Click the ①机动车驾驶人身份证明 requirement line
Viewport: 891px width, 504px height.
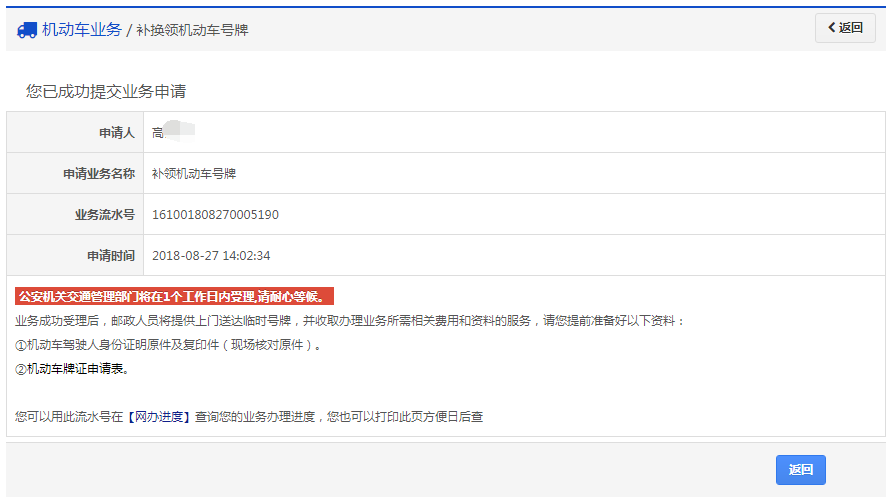tap(169, 345)
